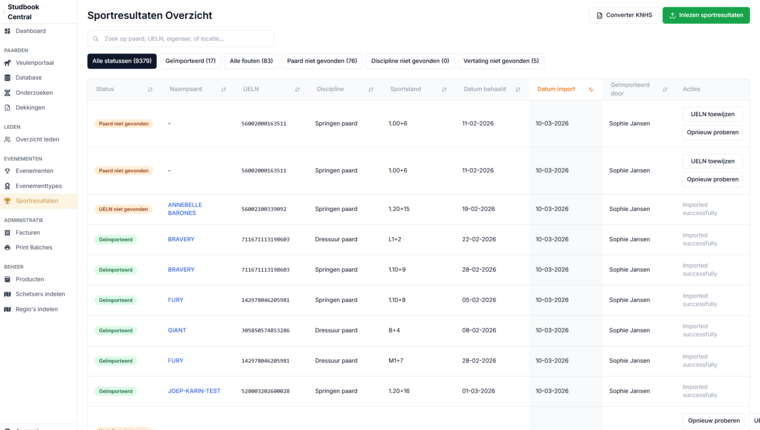The height and width of the screenshot is (430, 760).
Task: Click UELN 528003202600028 cell
Action: 265,391
